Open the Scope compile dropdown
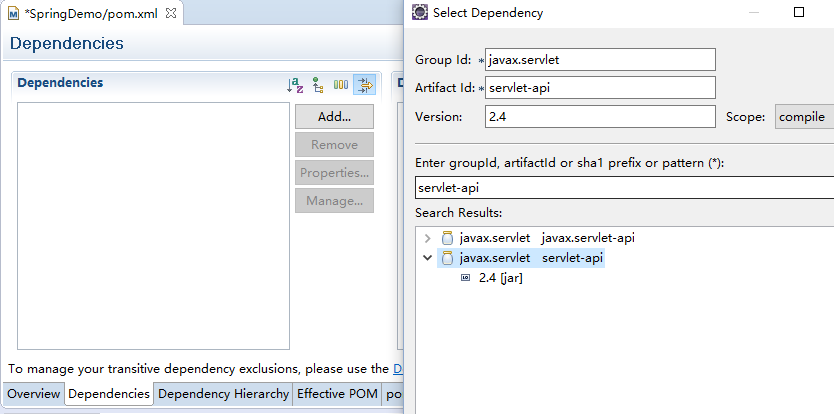 click(x=804, y=117)
